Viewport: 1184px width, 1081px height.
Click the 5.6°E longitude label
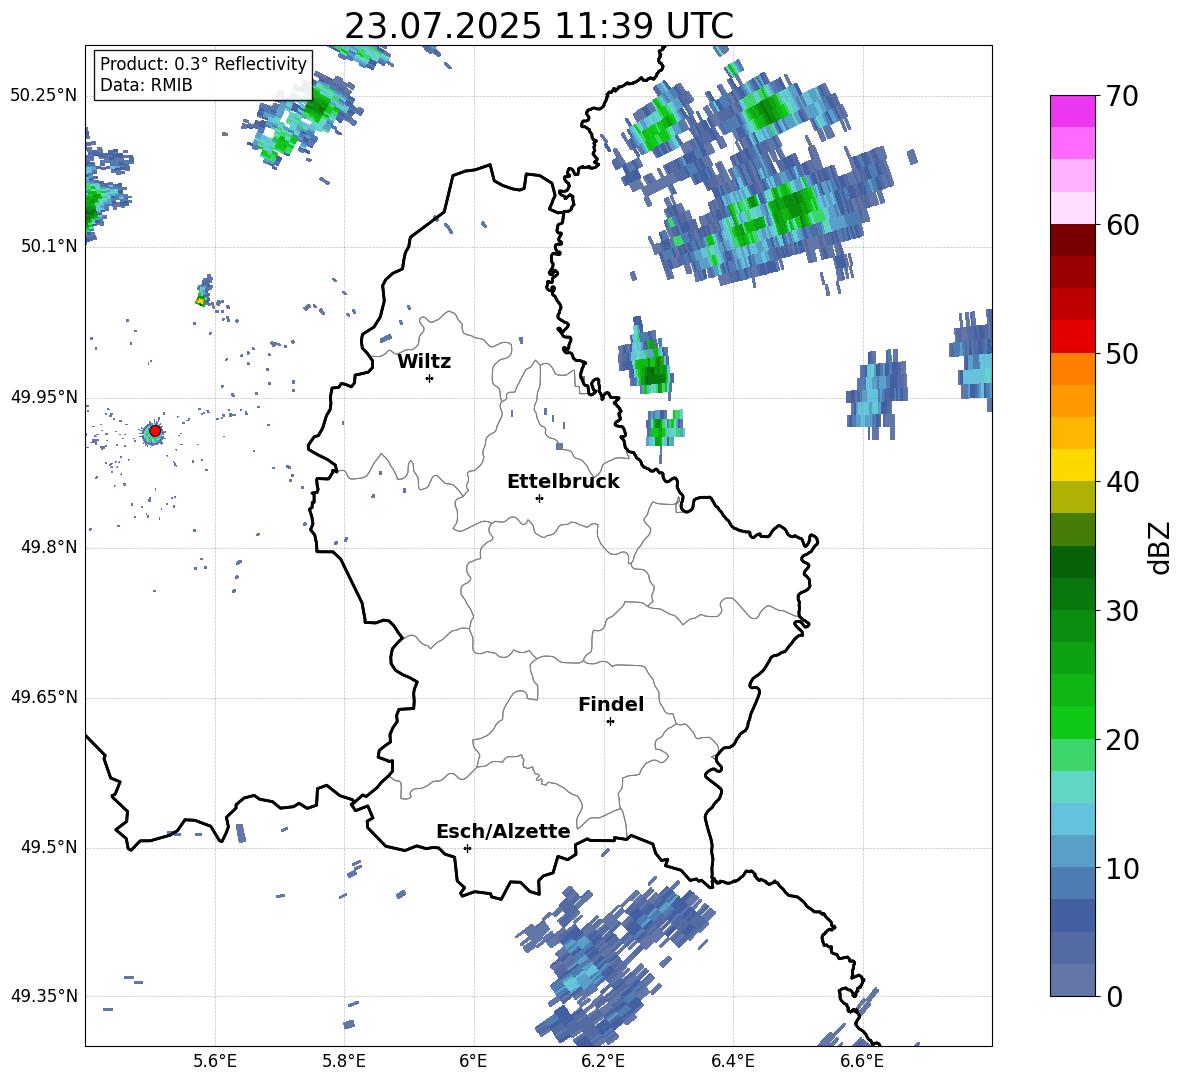coord(215,1062)
